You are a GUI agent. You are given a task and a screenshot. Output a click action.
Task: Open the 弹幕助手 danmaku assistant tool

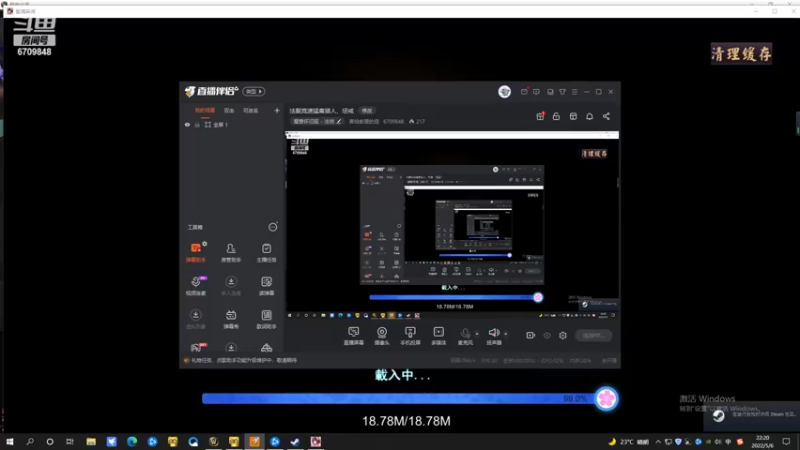pos(196,252)
